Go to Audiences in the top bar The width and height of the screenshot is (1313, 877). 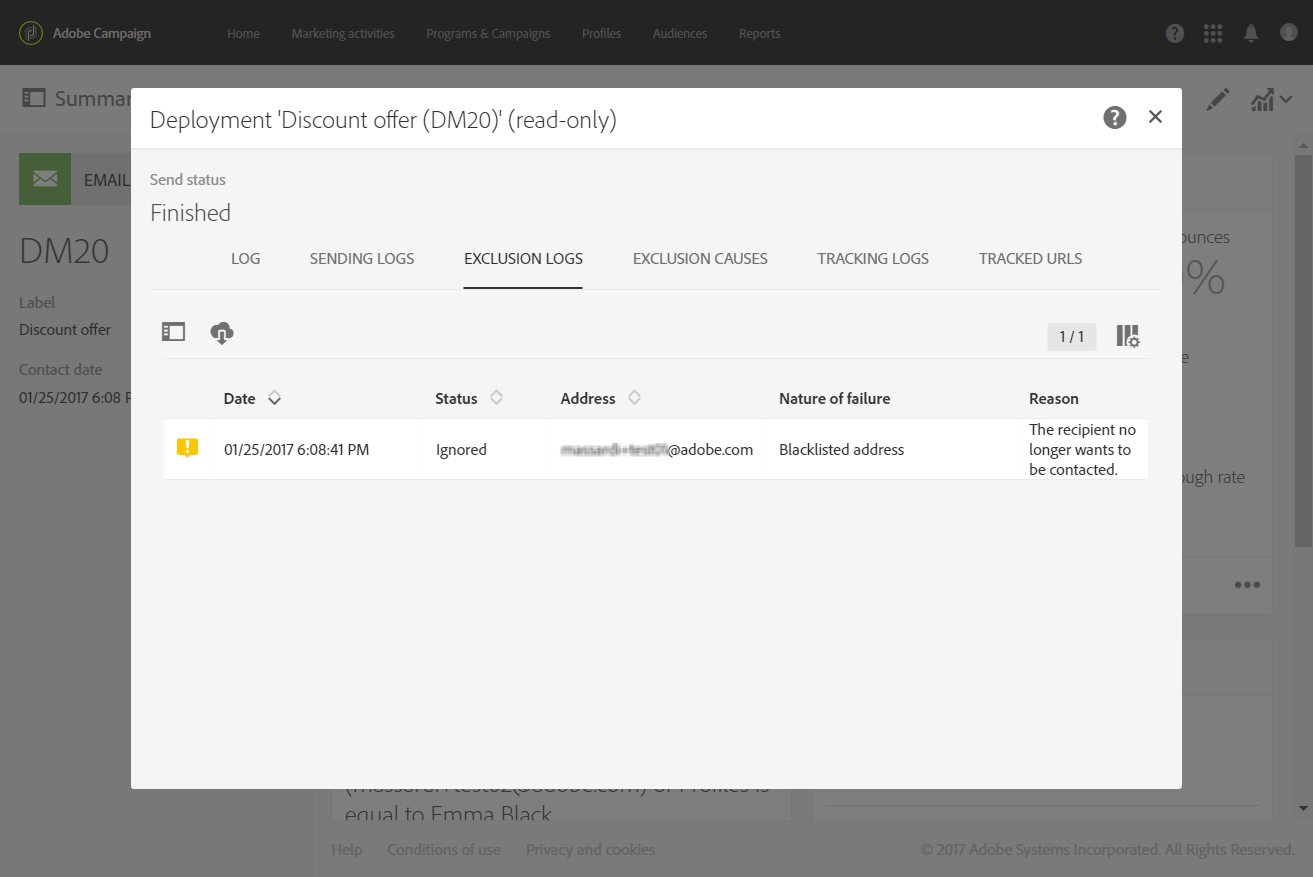[x=680, y=34]
